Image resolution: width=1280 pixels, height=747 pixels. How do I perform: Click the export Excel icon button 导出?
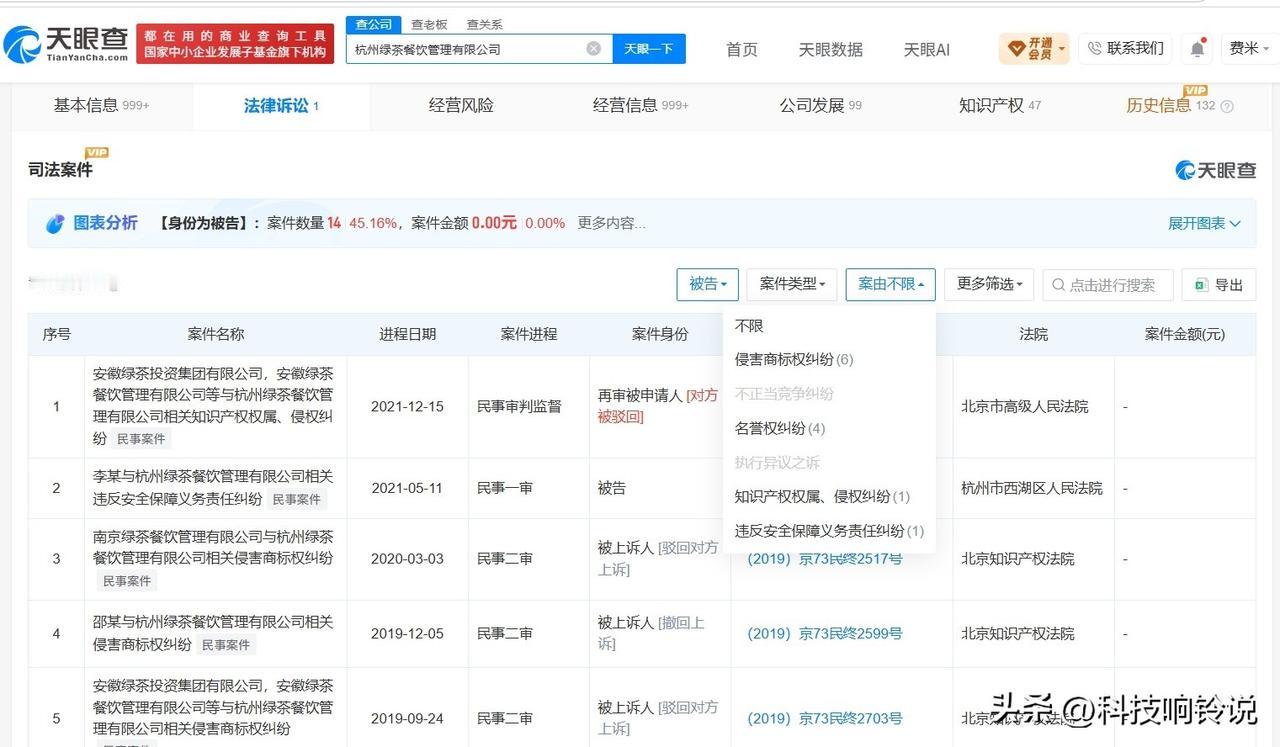click(x=1218, y=285)
